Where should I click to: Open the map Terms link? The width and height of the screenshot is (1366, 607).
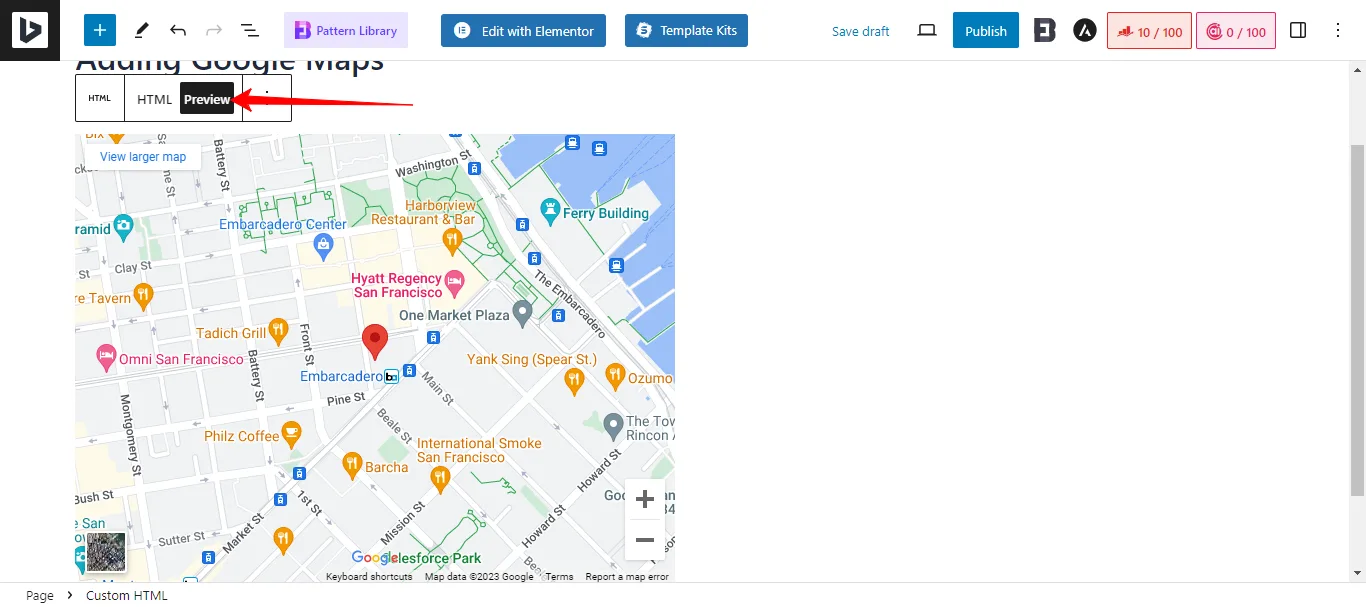click(x=559, y=577)
